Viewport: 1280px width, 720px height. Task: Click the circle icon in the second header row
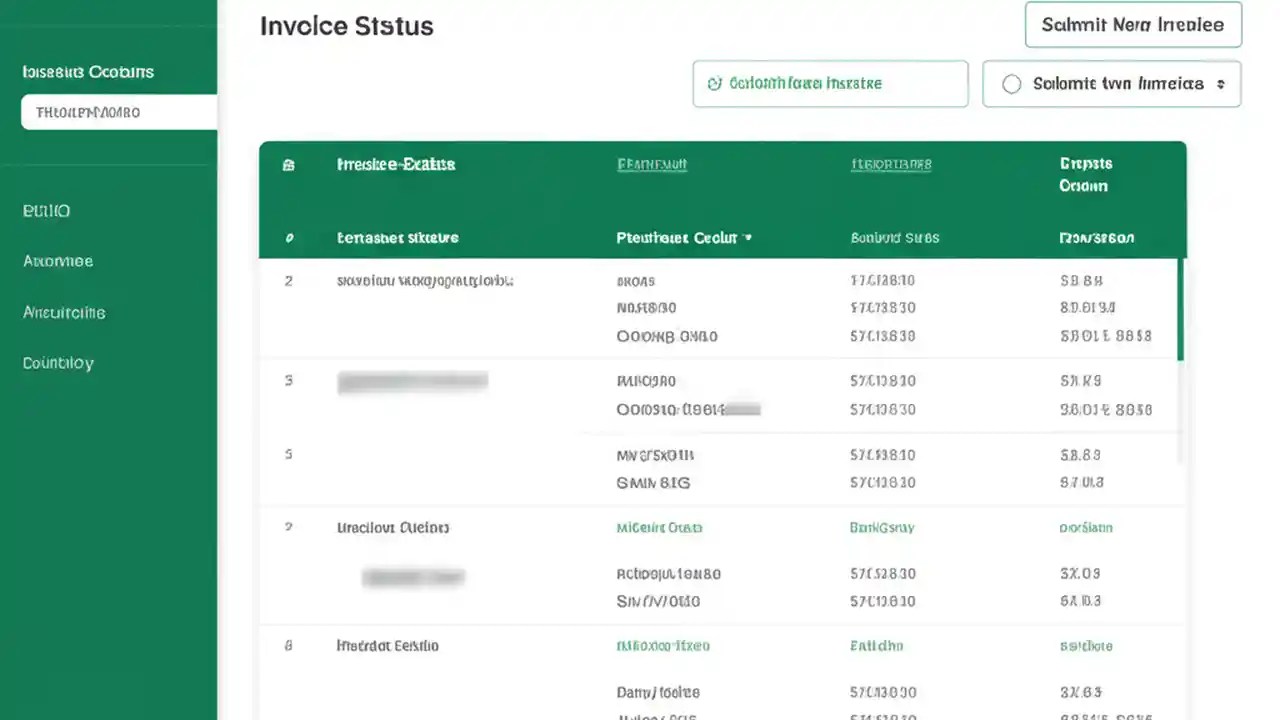point(288,238)
